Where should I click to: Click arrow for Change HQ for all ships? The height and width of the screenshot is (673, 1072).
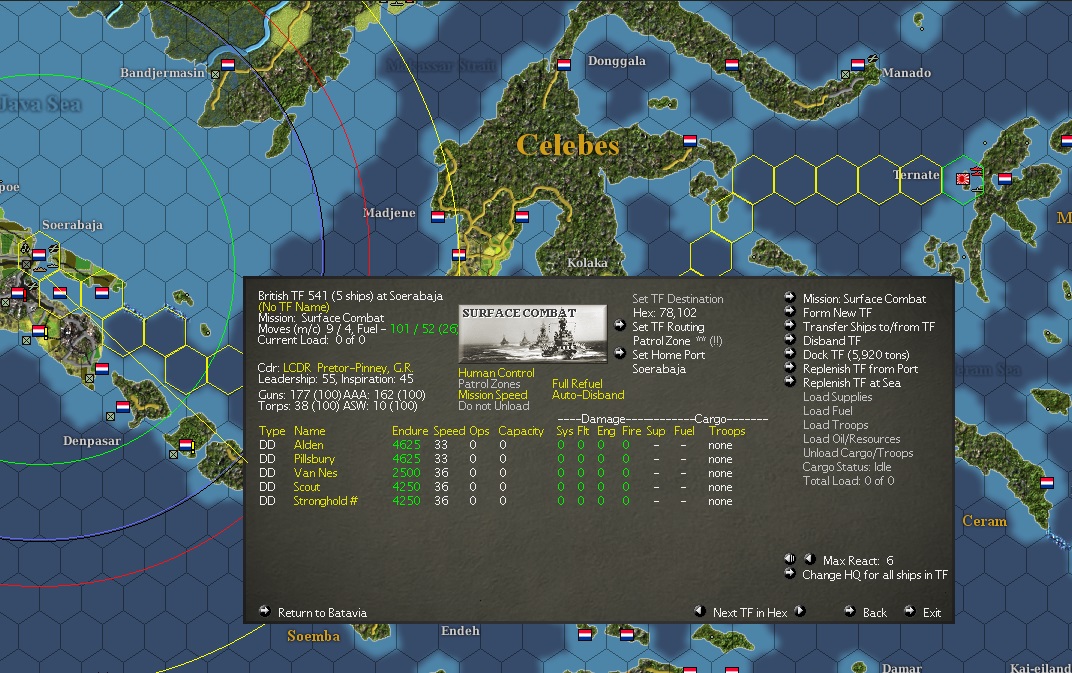coord(790,573)
